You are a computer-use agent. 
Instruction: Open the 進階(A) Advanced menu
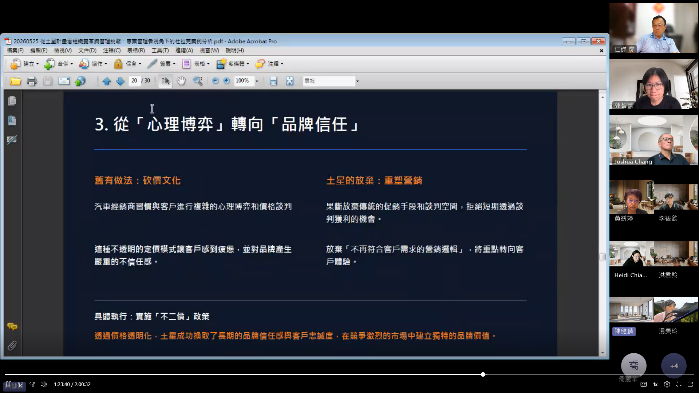[184, 50]
